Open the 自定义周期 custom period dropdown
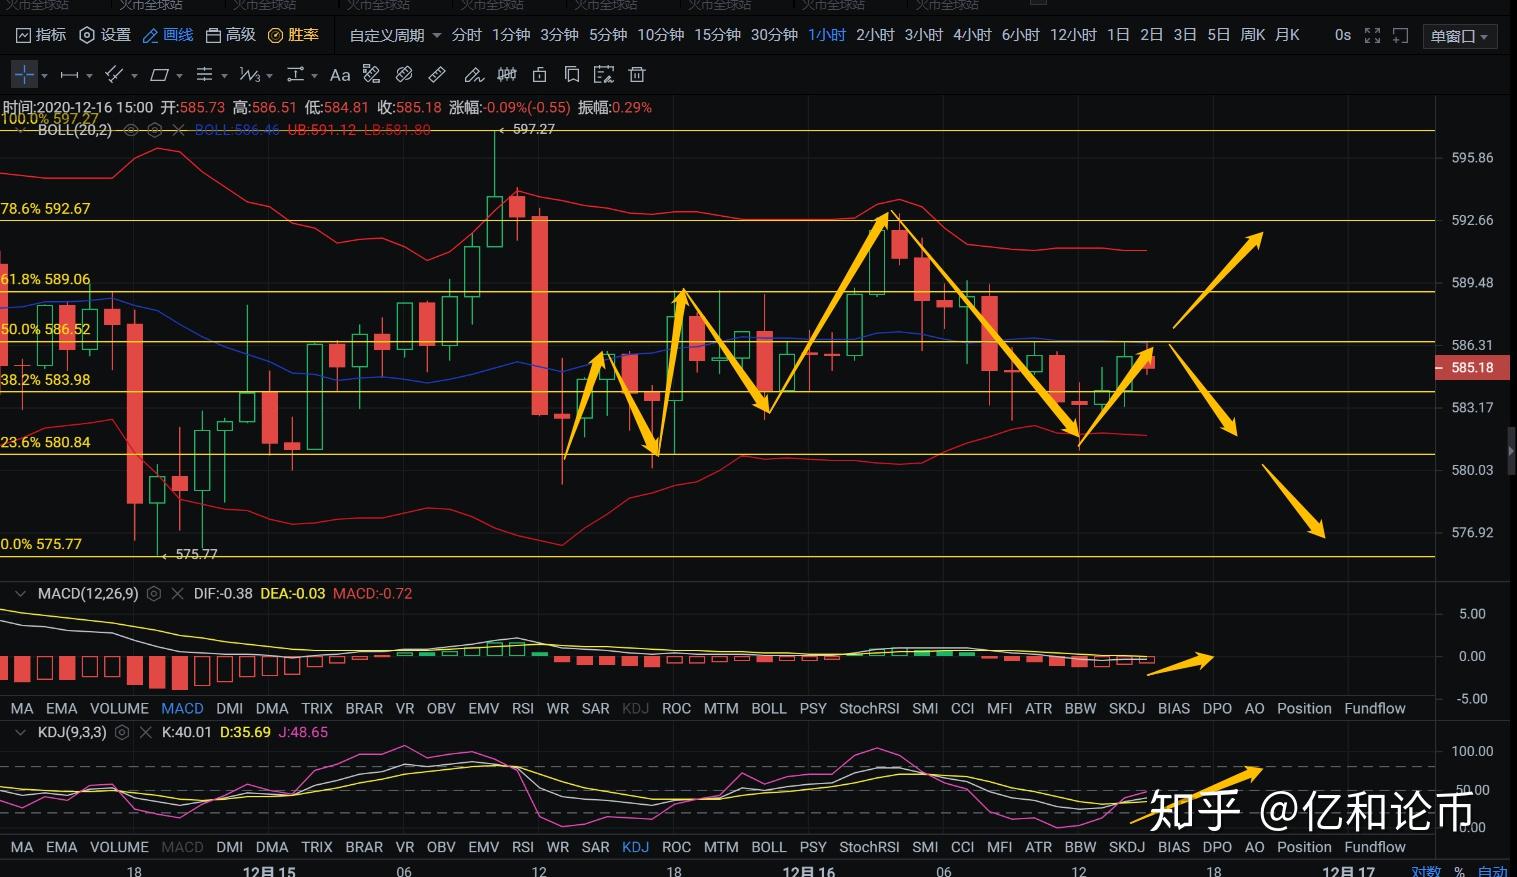The height and width of the screenshot is (877, 1517). pyautogui.click(x=395, y=35)
